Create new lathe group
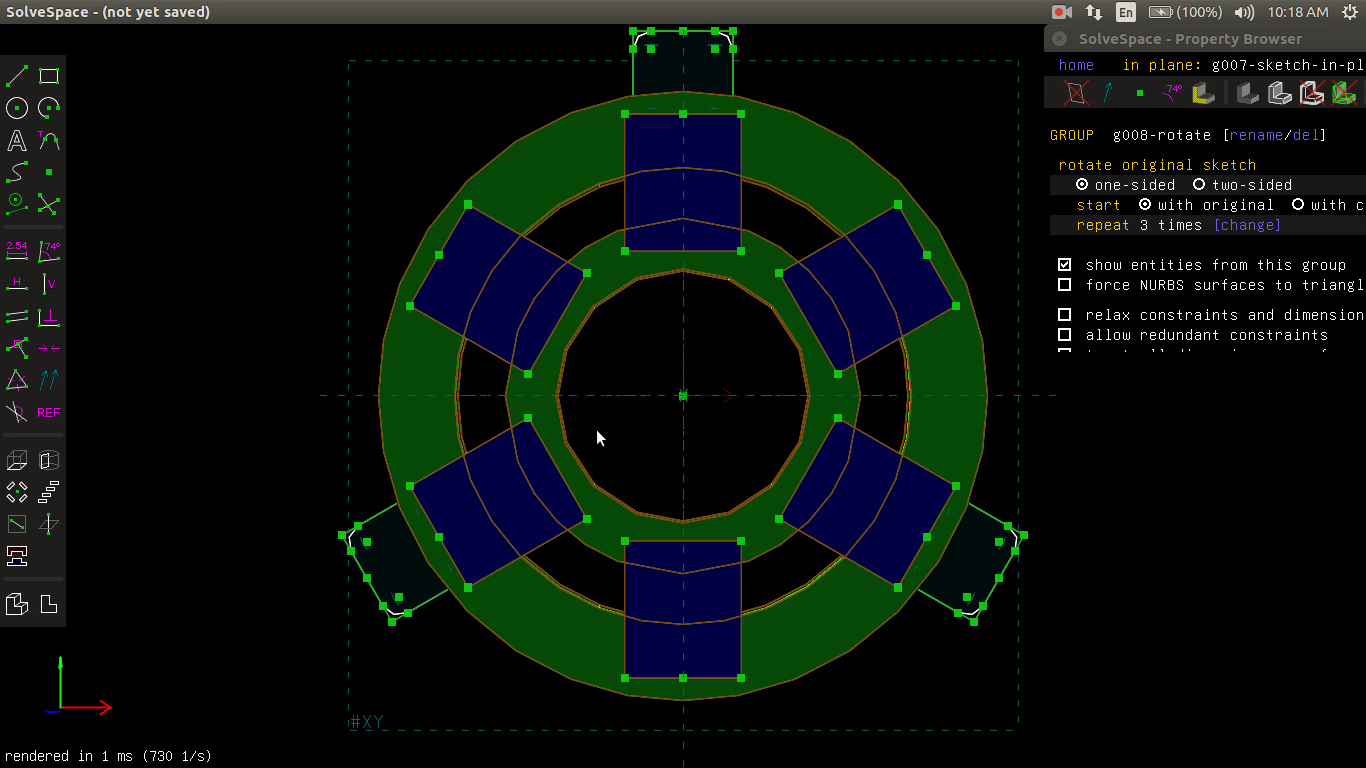 point(49,460)
